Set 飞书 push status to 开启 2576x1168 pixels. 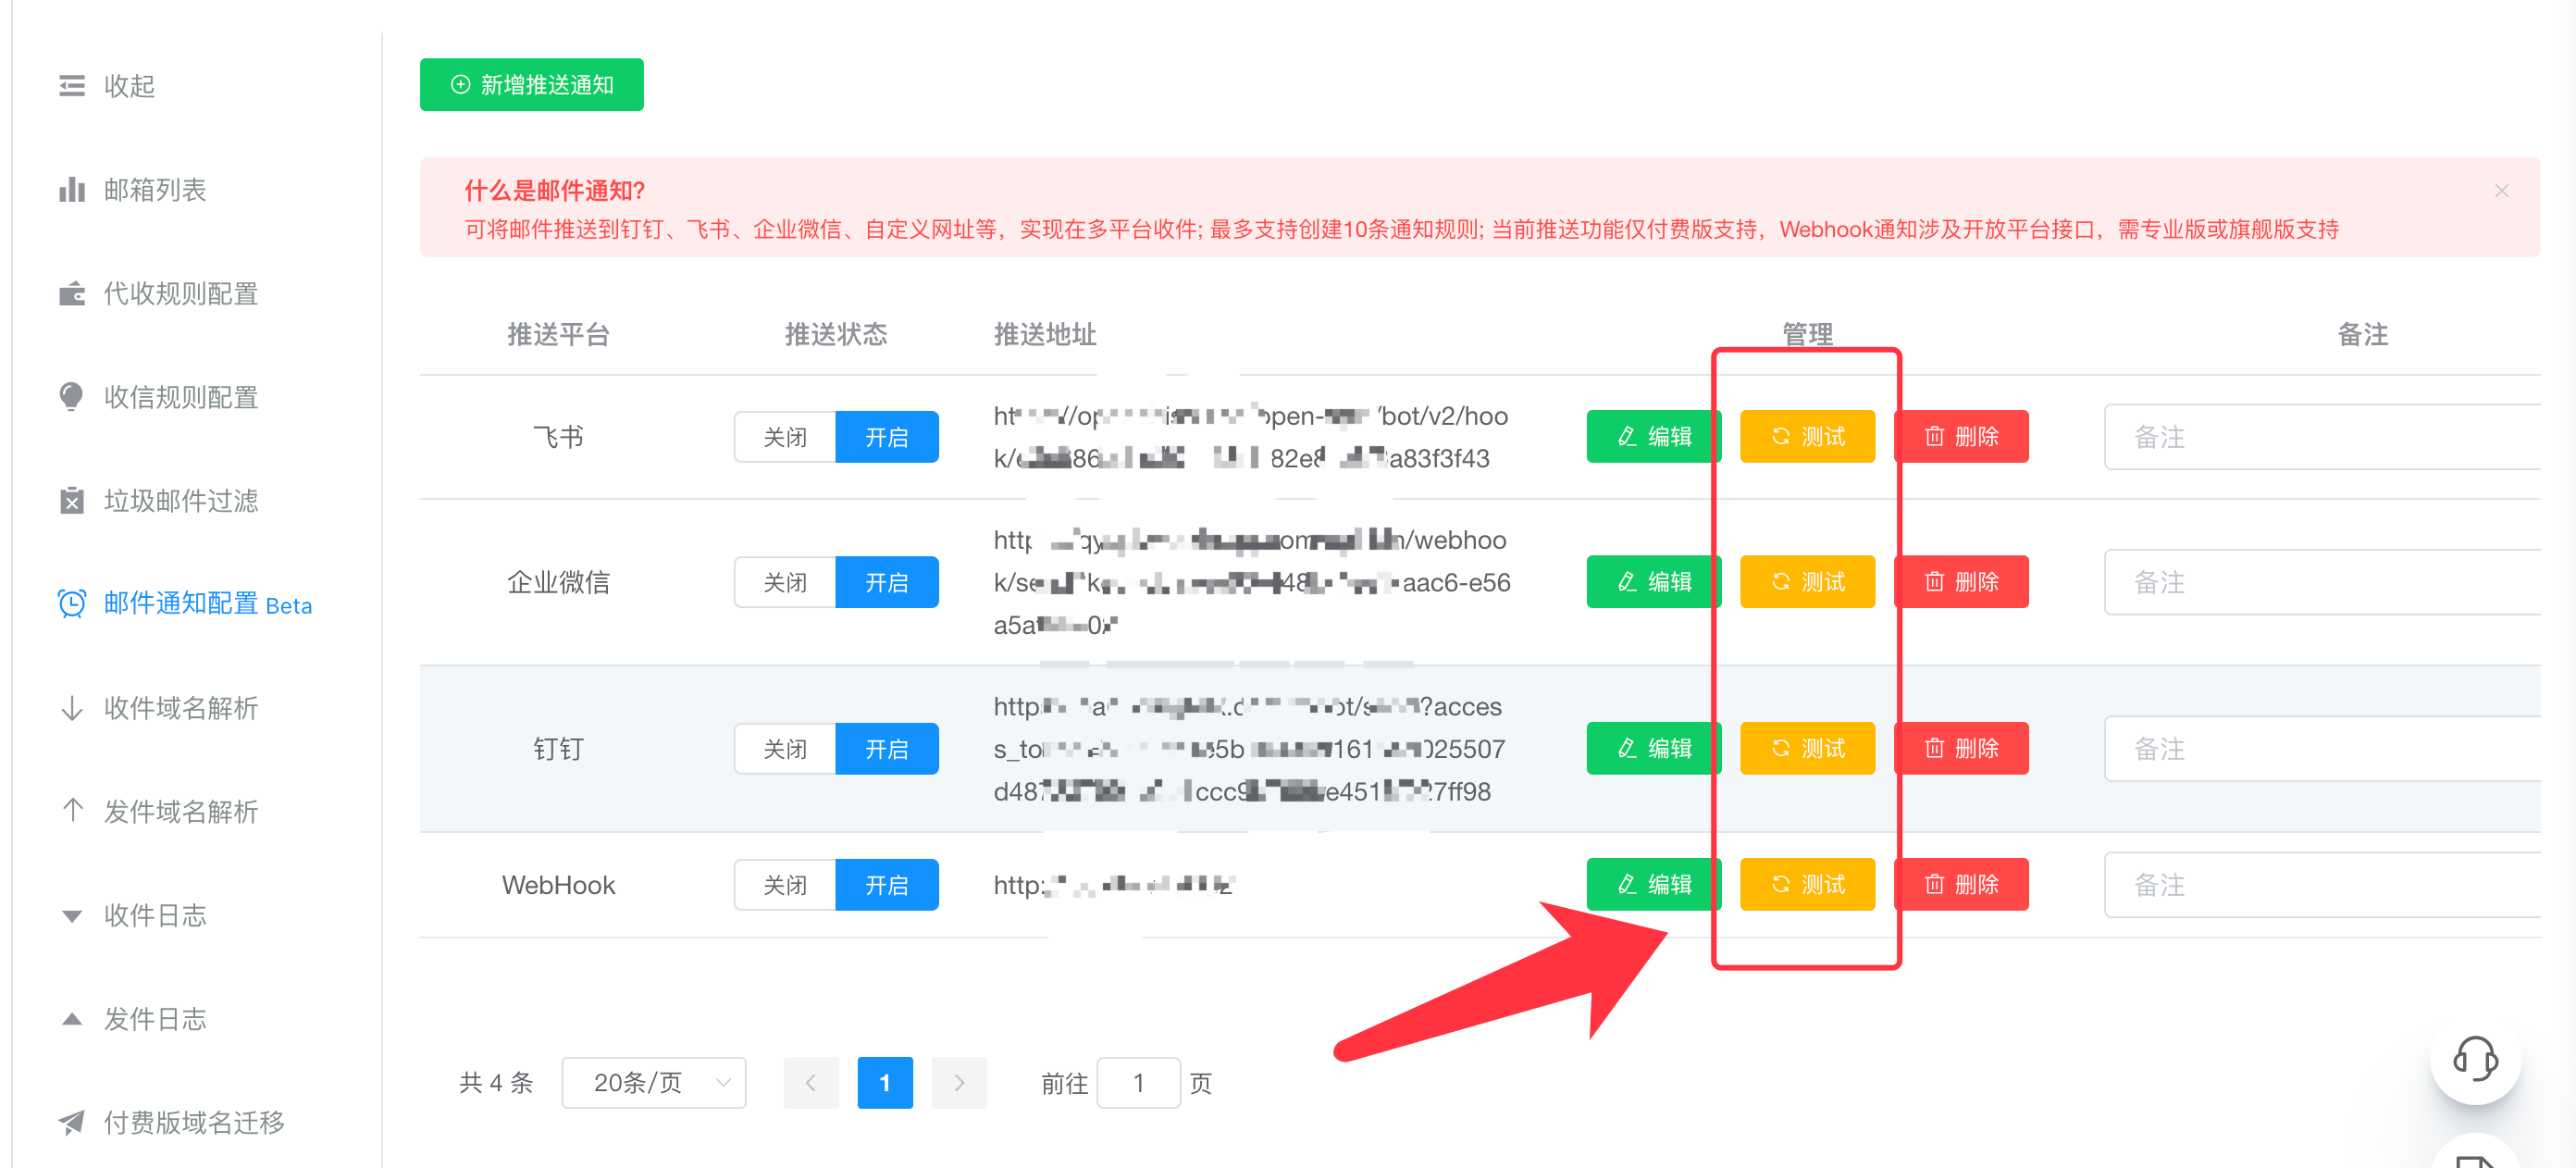(x=887, y=437)
